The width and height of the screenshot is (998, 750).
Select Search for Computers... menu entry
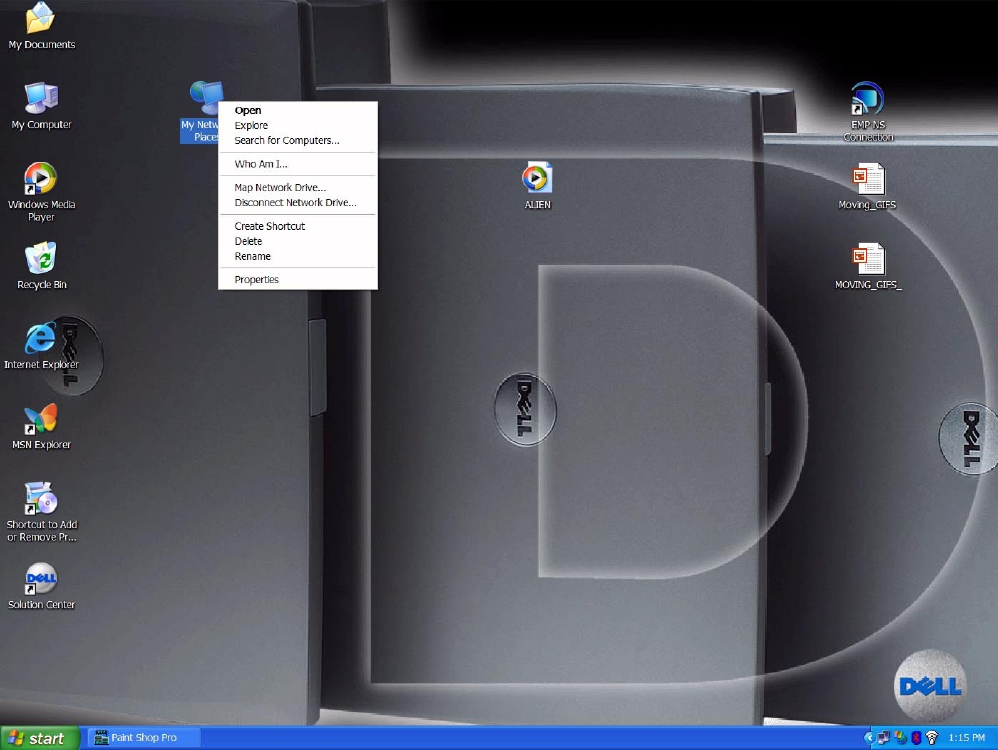298,141
